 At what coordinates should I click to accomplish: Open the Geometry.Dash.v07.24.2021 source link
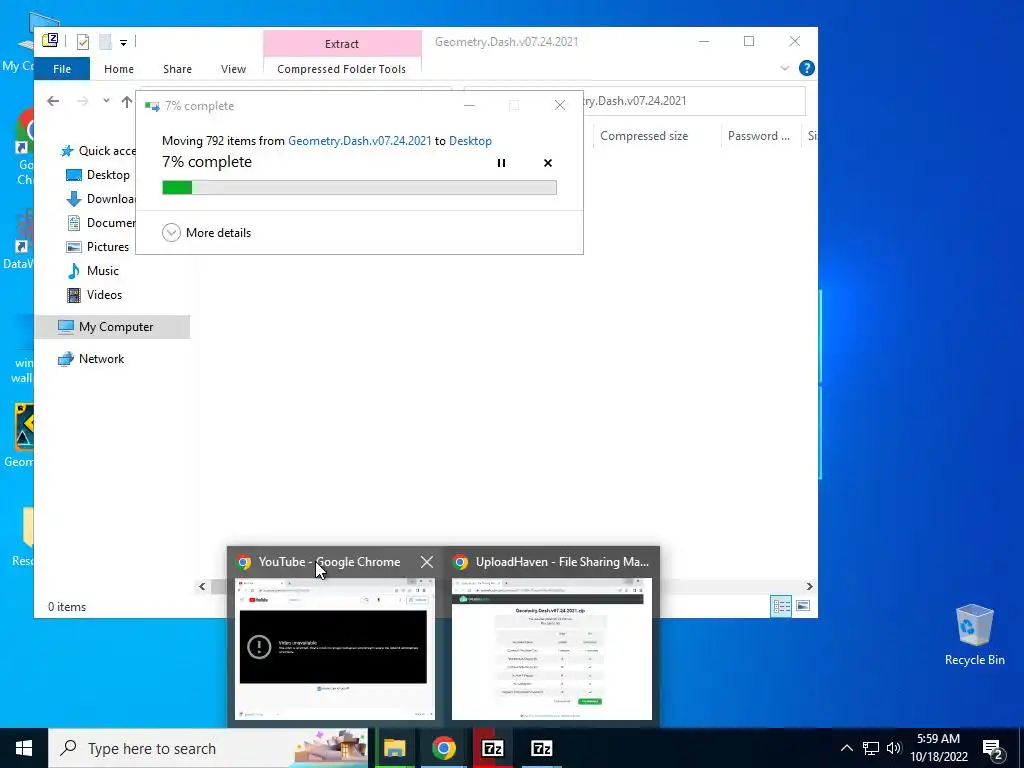(x=360, y=140)
